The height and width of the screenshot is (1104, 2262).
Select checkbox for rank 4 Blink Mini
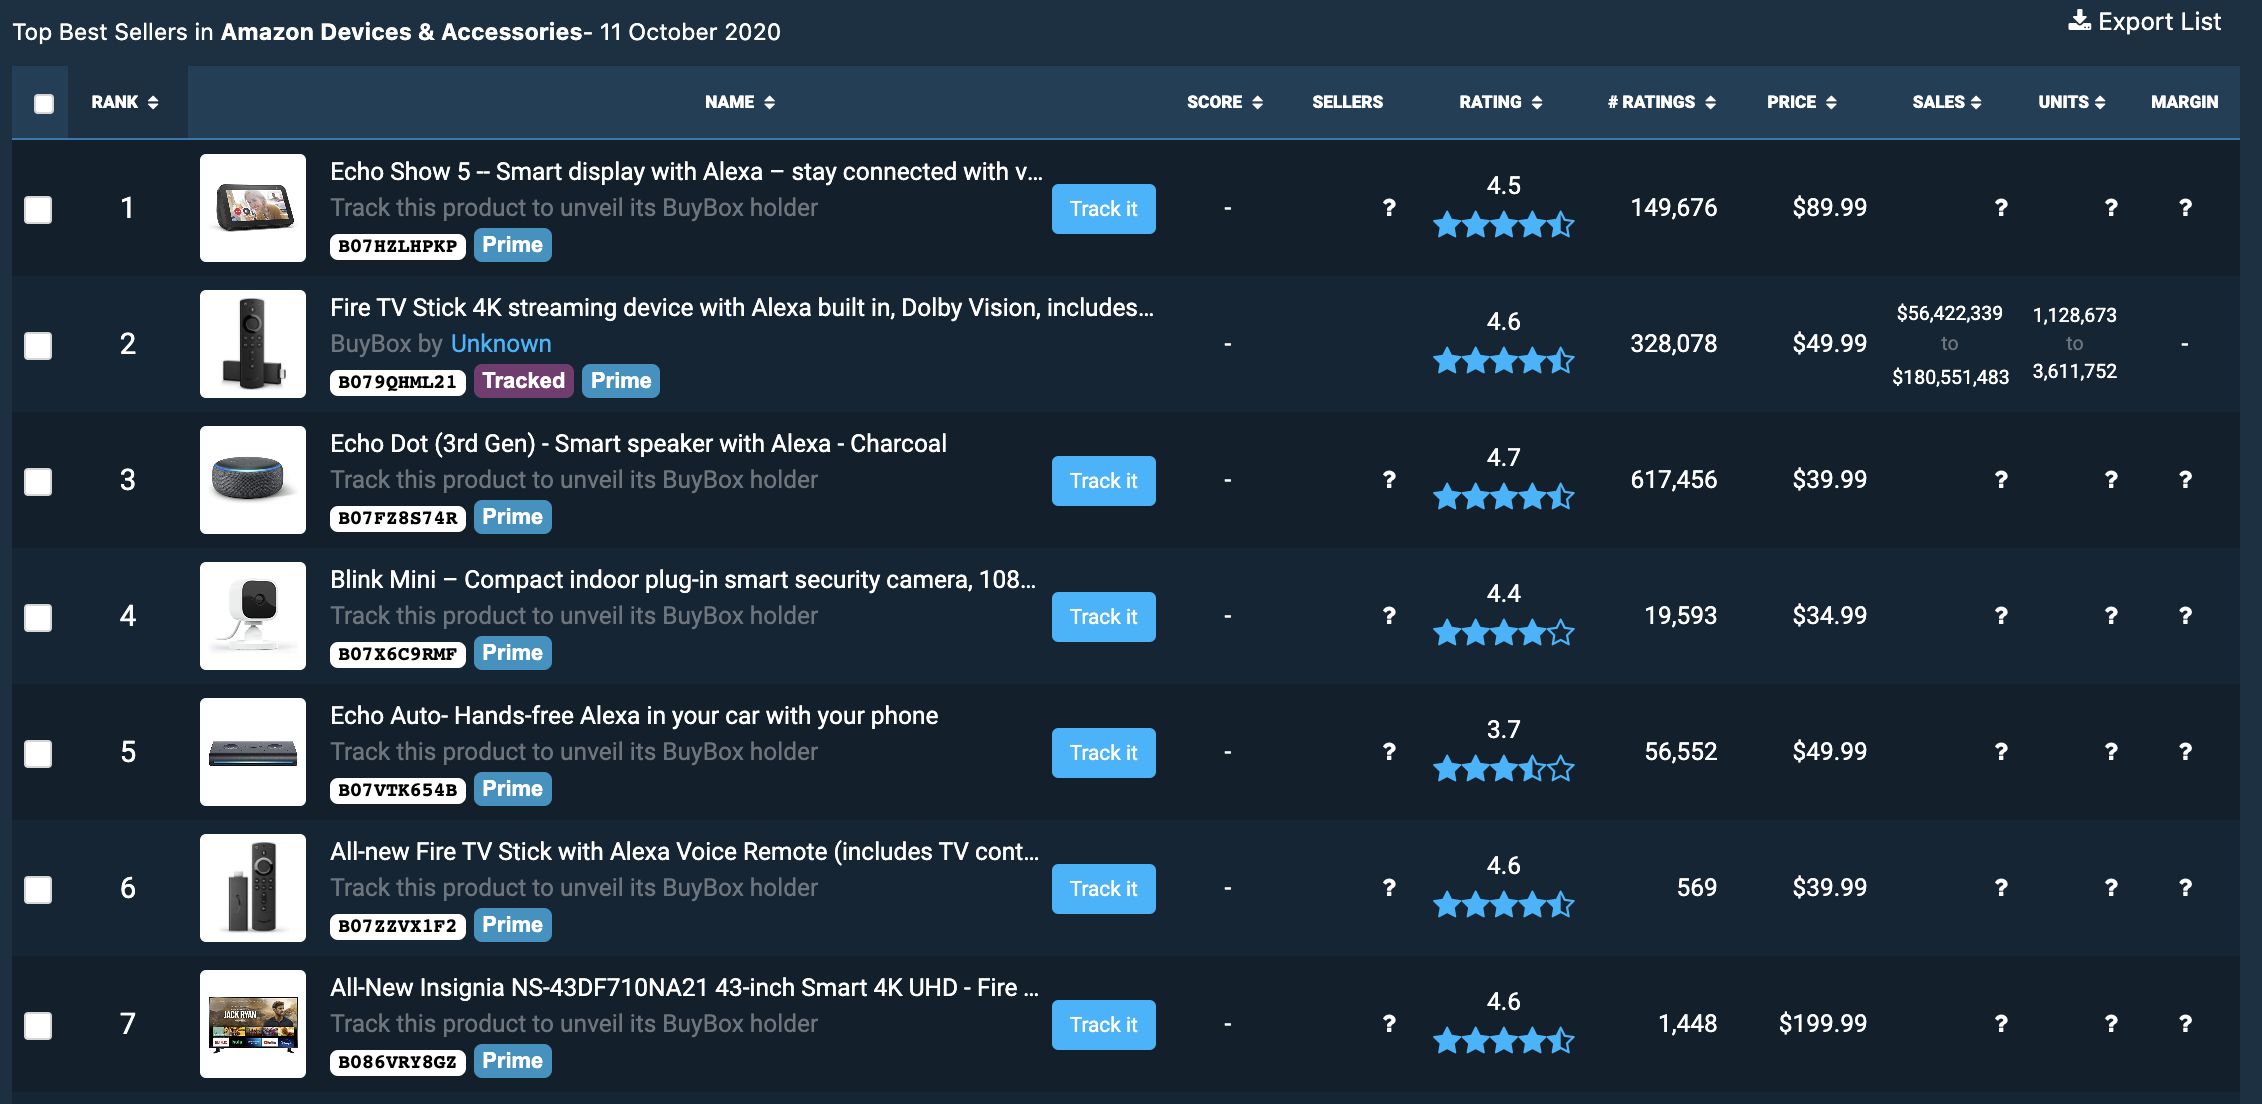click(38, 618)
